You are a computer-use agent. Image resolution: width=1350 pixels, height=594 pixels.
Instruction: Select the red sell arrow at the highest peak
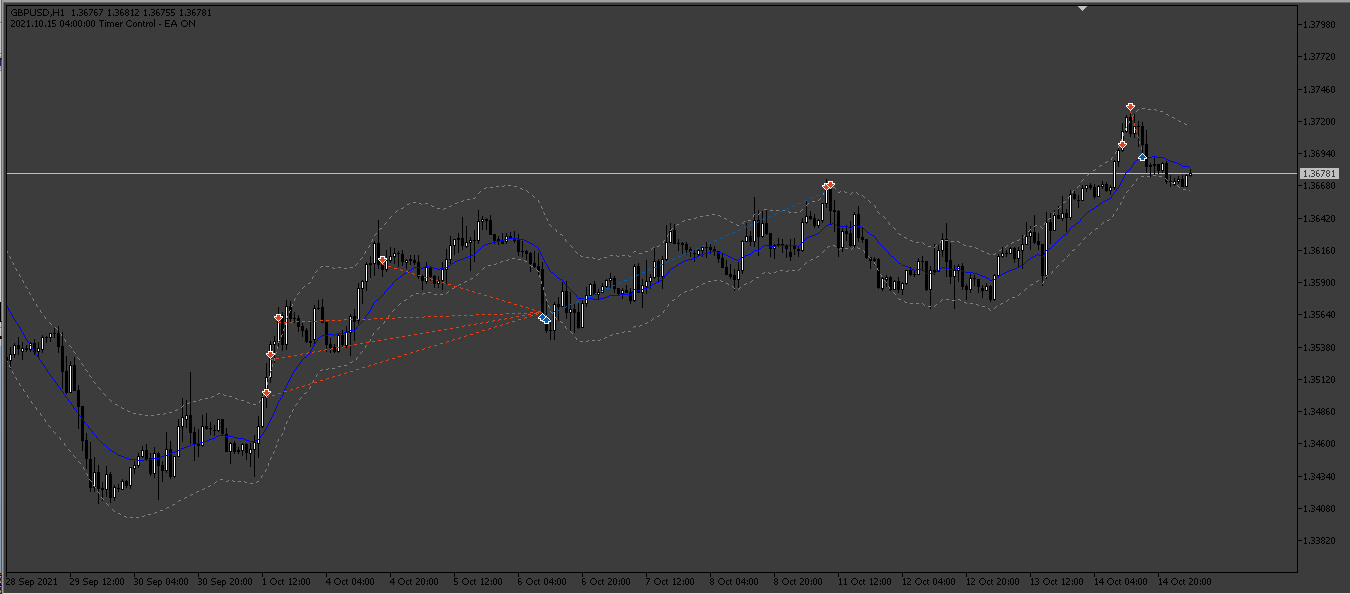pyautogui.click(x=1130, y=106)
